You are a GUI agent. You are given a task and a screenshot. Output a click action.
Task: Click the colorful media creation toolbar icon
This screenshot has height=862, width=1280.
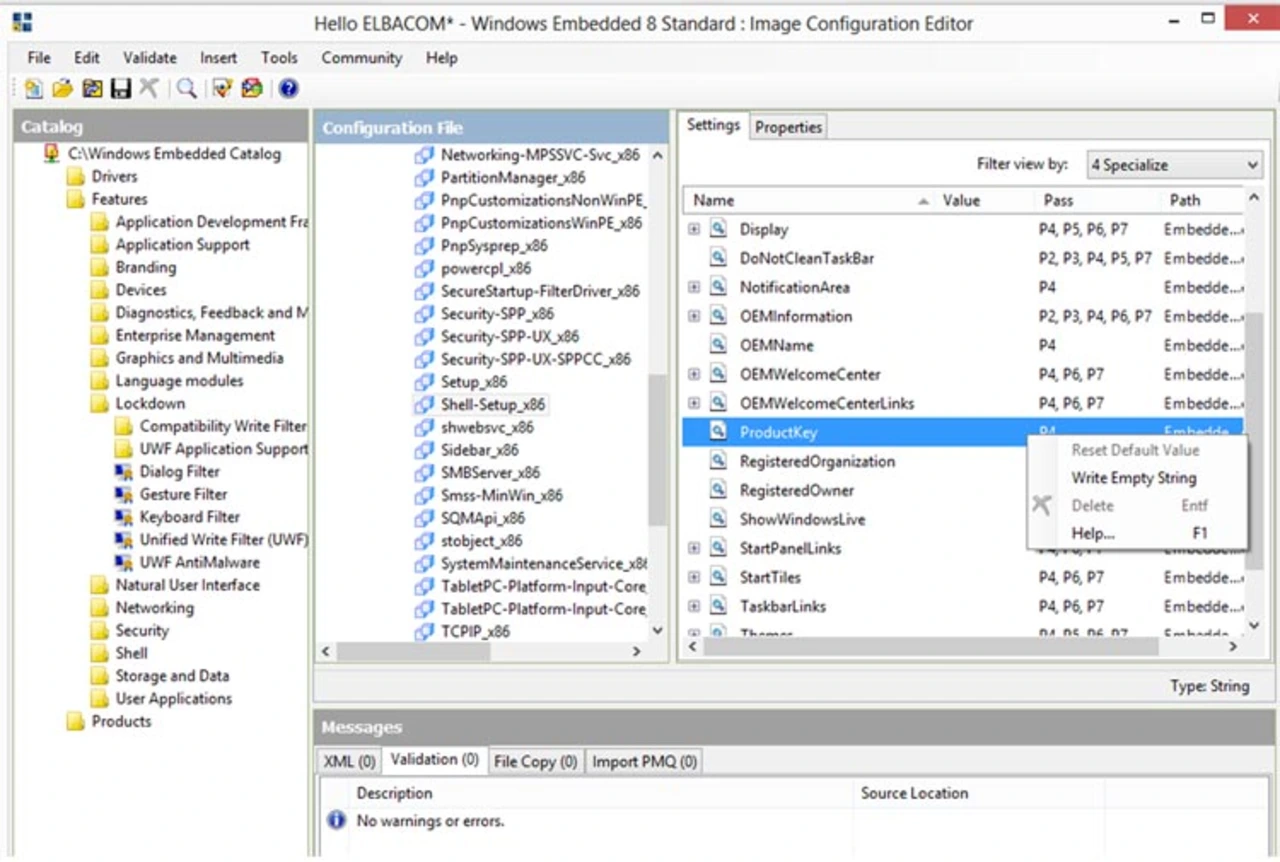[252, 89]
